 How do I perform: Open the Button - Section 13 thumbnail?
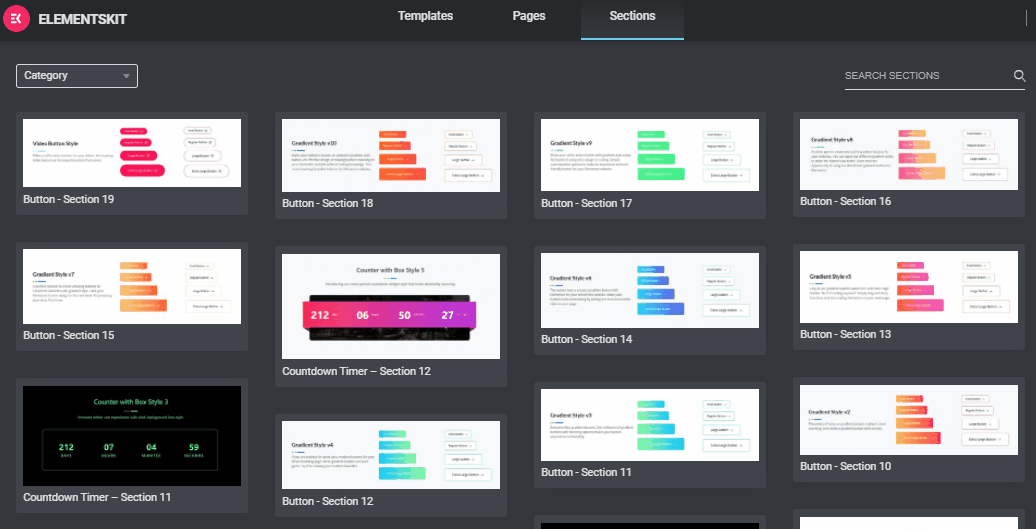(x=909, y=287)
